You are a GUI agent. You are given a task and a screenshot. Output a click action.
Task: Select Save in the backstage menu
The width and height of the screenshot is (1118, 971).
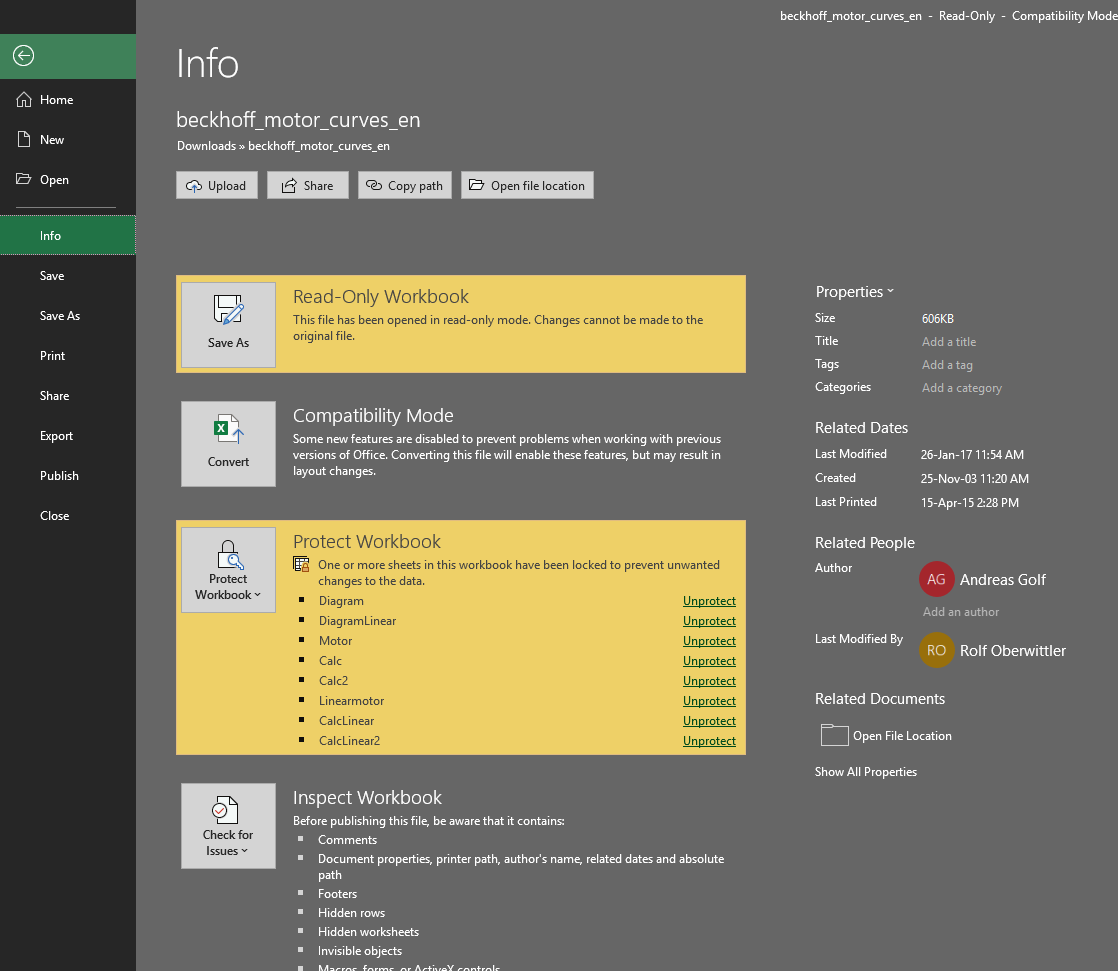68,275
